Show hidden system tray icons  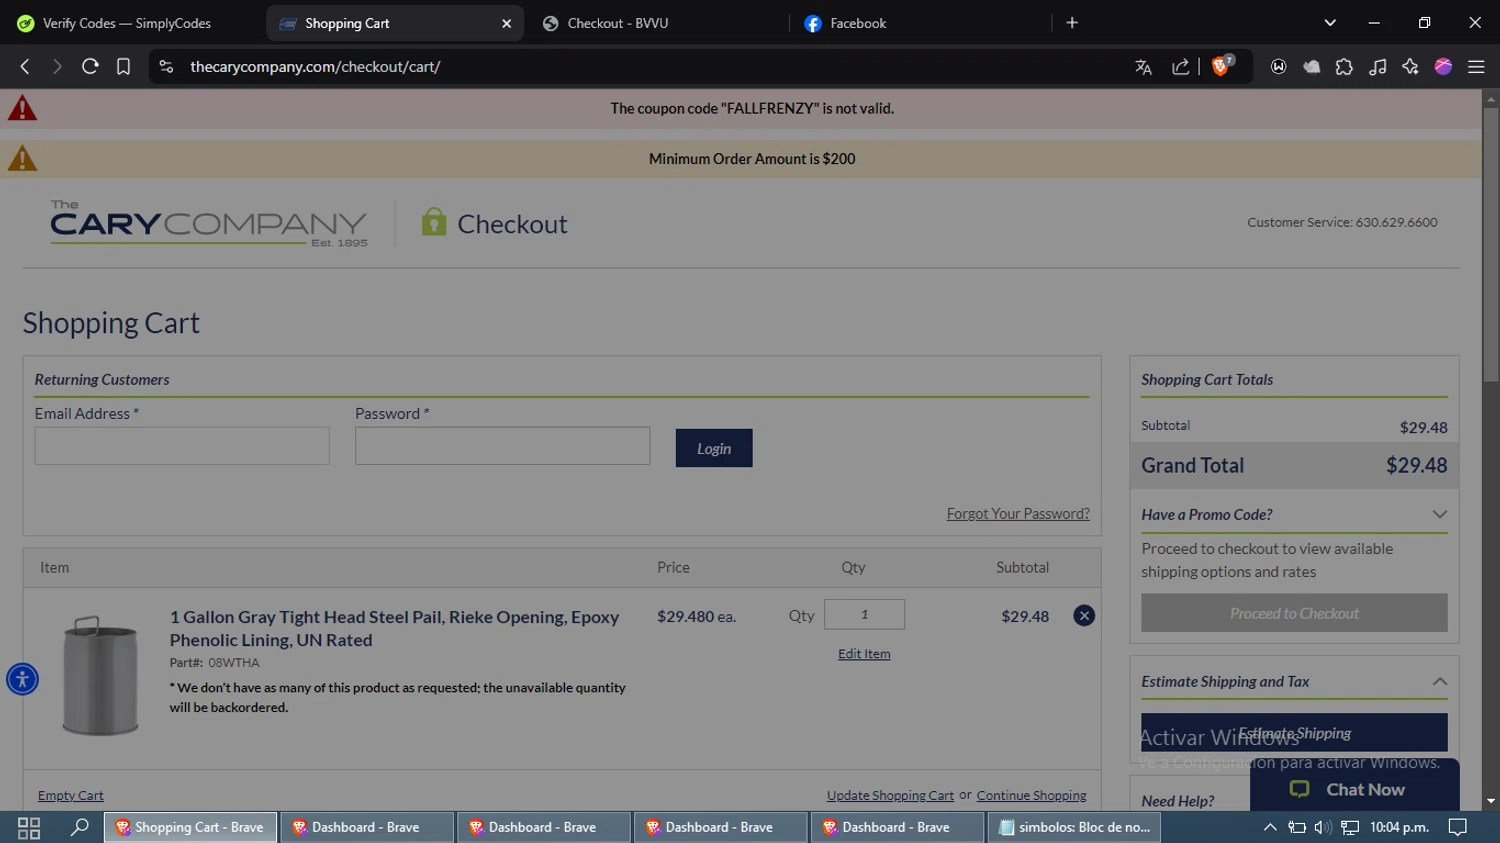click(x=1270, y=827)
